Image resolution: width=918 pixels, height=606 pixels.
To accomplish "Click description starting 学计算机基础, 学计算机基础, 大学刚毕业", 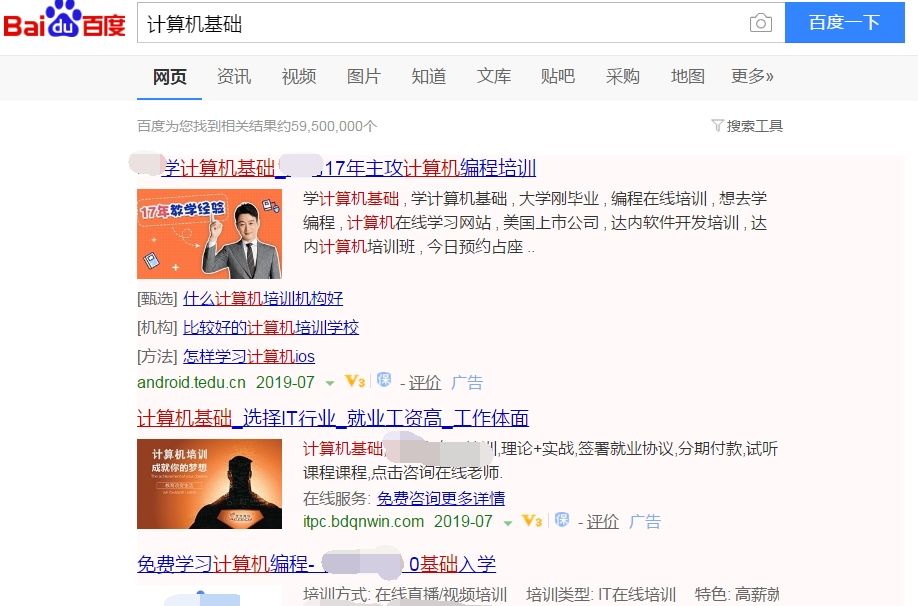I will point(535,222).
